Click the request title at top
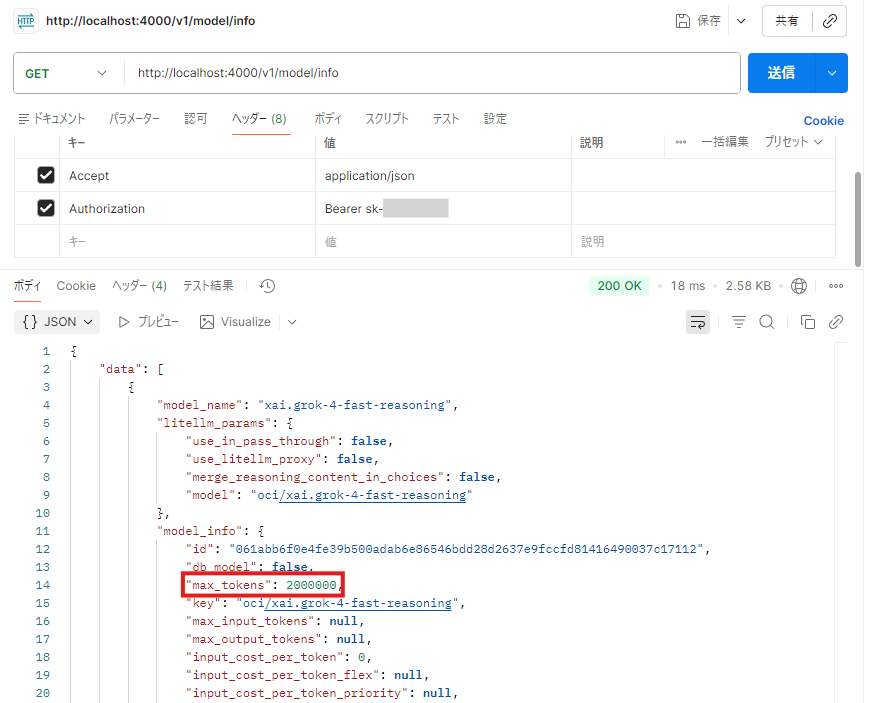Screen dimensions: 874x703 [x=150, y=21]
